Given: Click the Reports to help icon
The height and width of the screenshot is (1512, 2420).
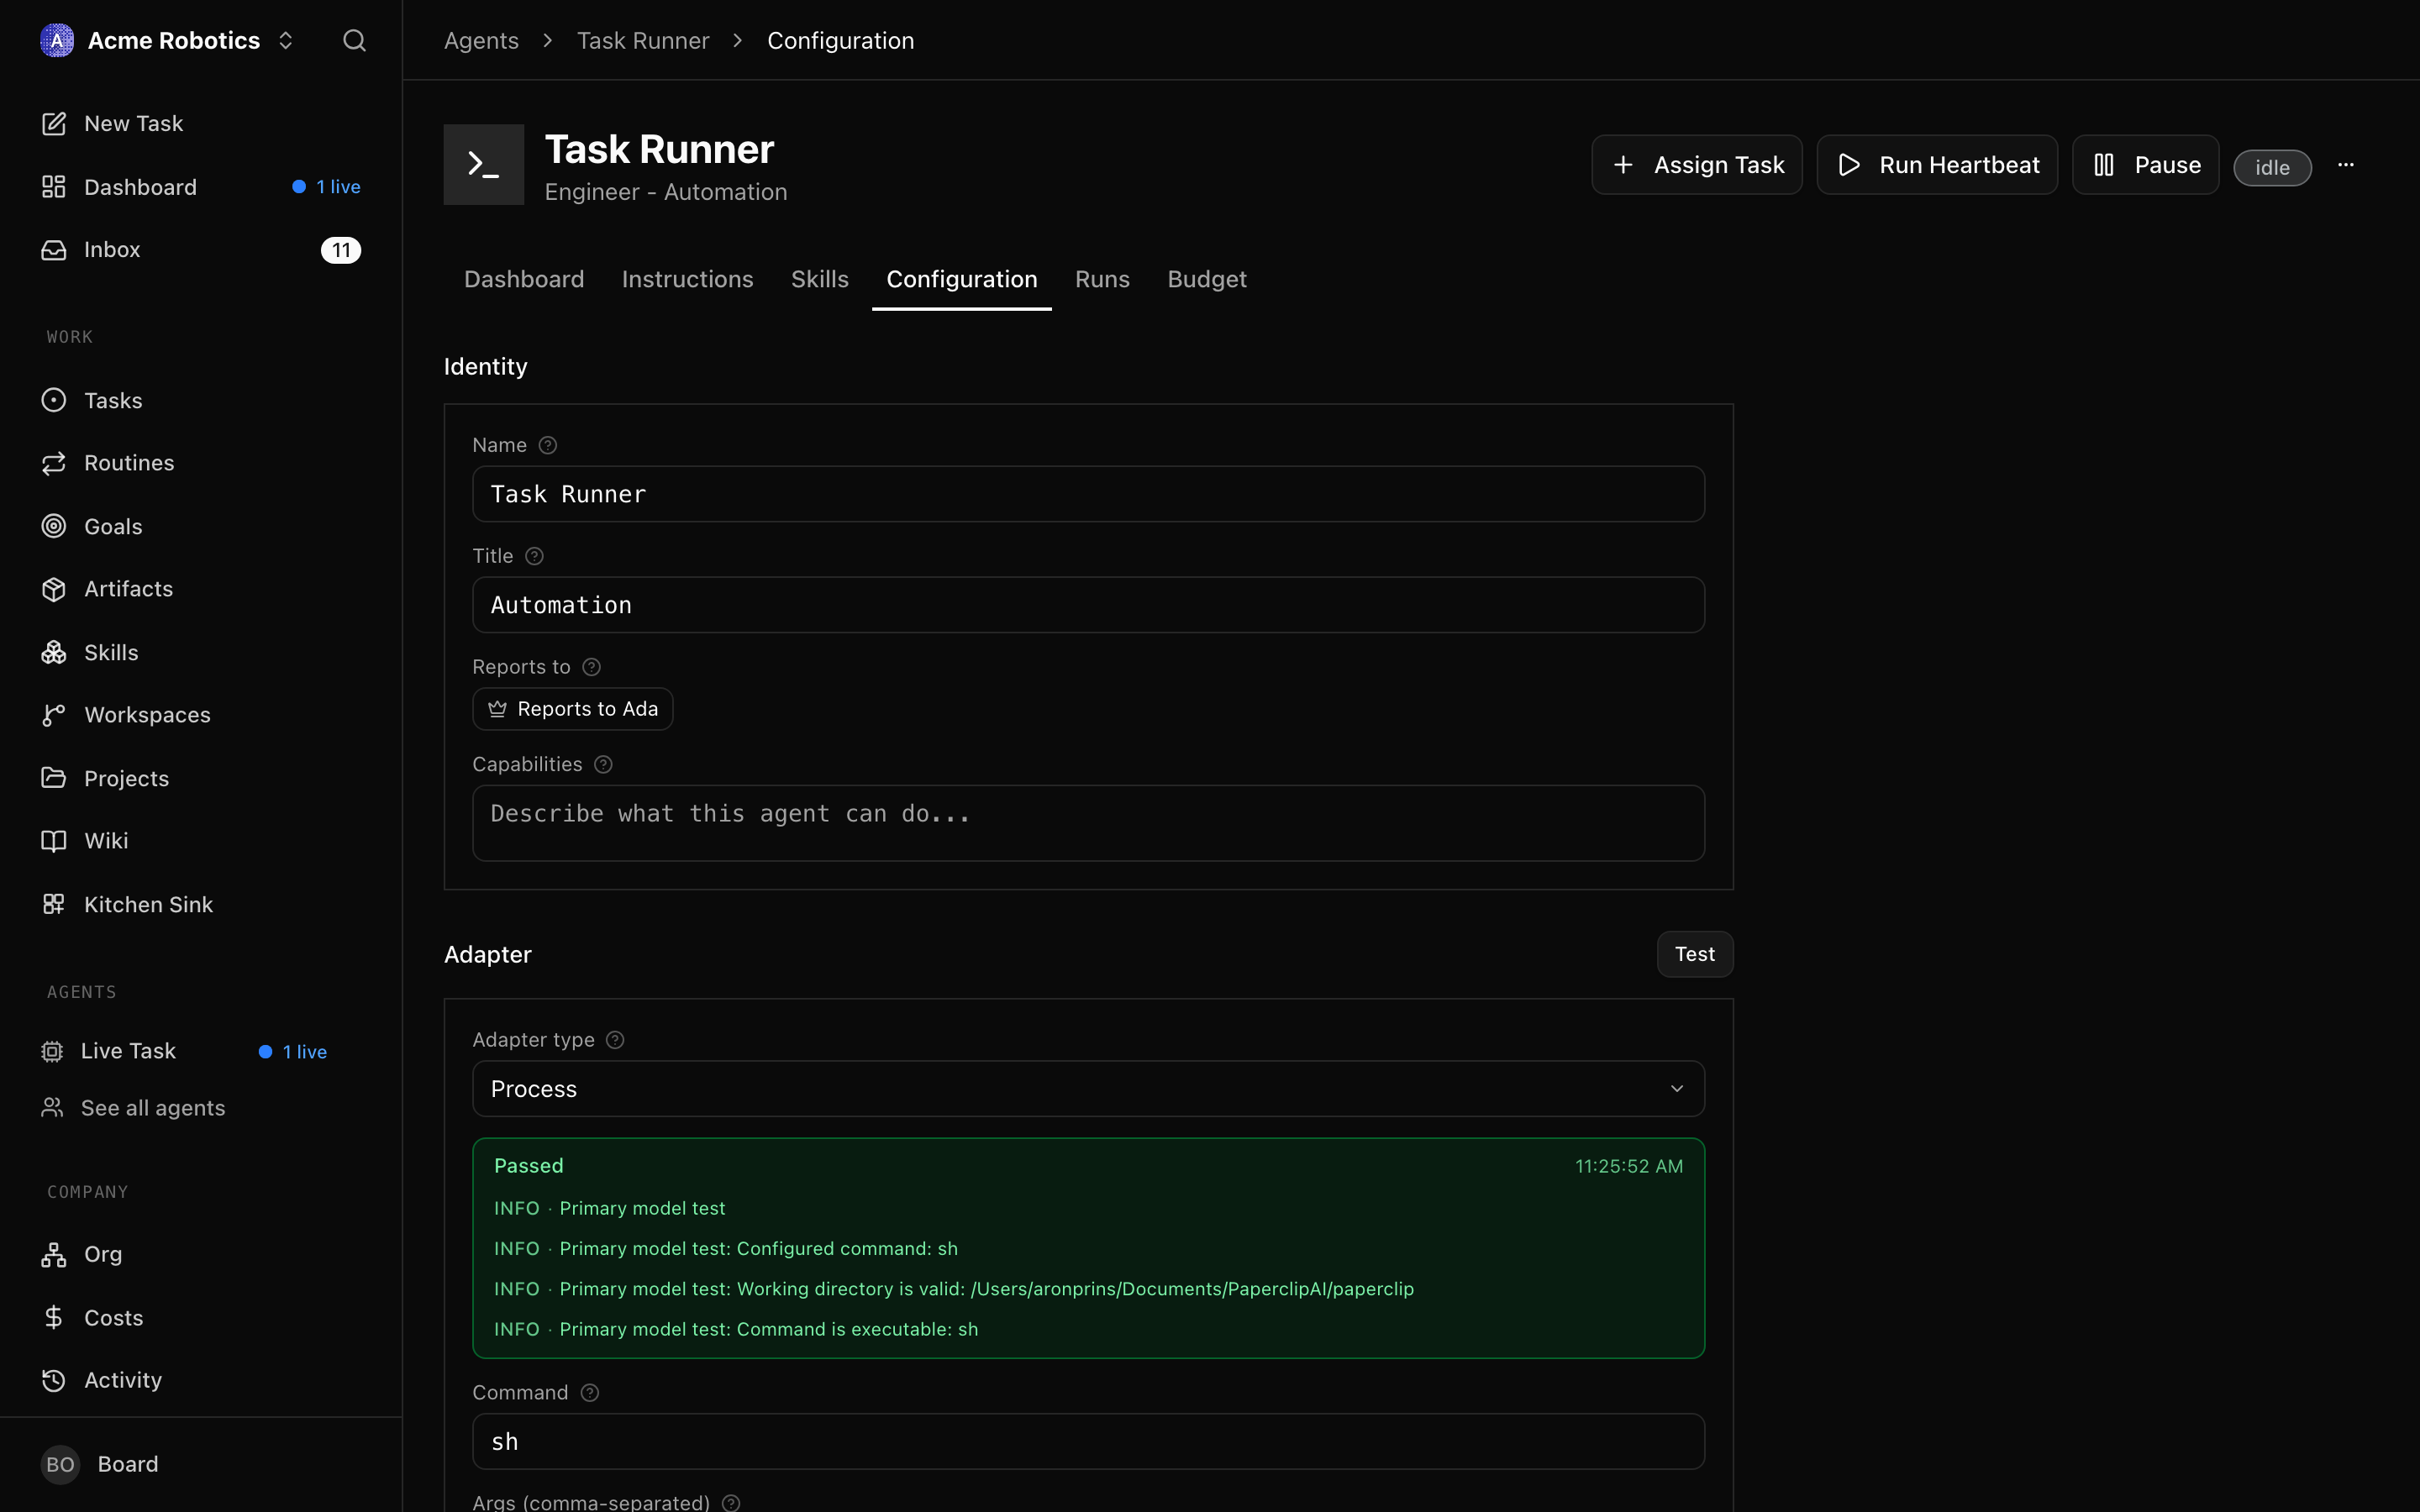Looking at the screenshot, I should [592, 667].
